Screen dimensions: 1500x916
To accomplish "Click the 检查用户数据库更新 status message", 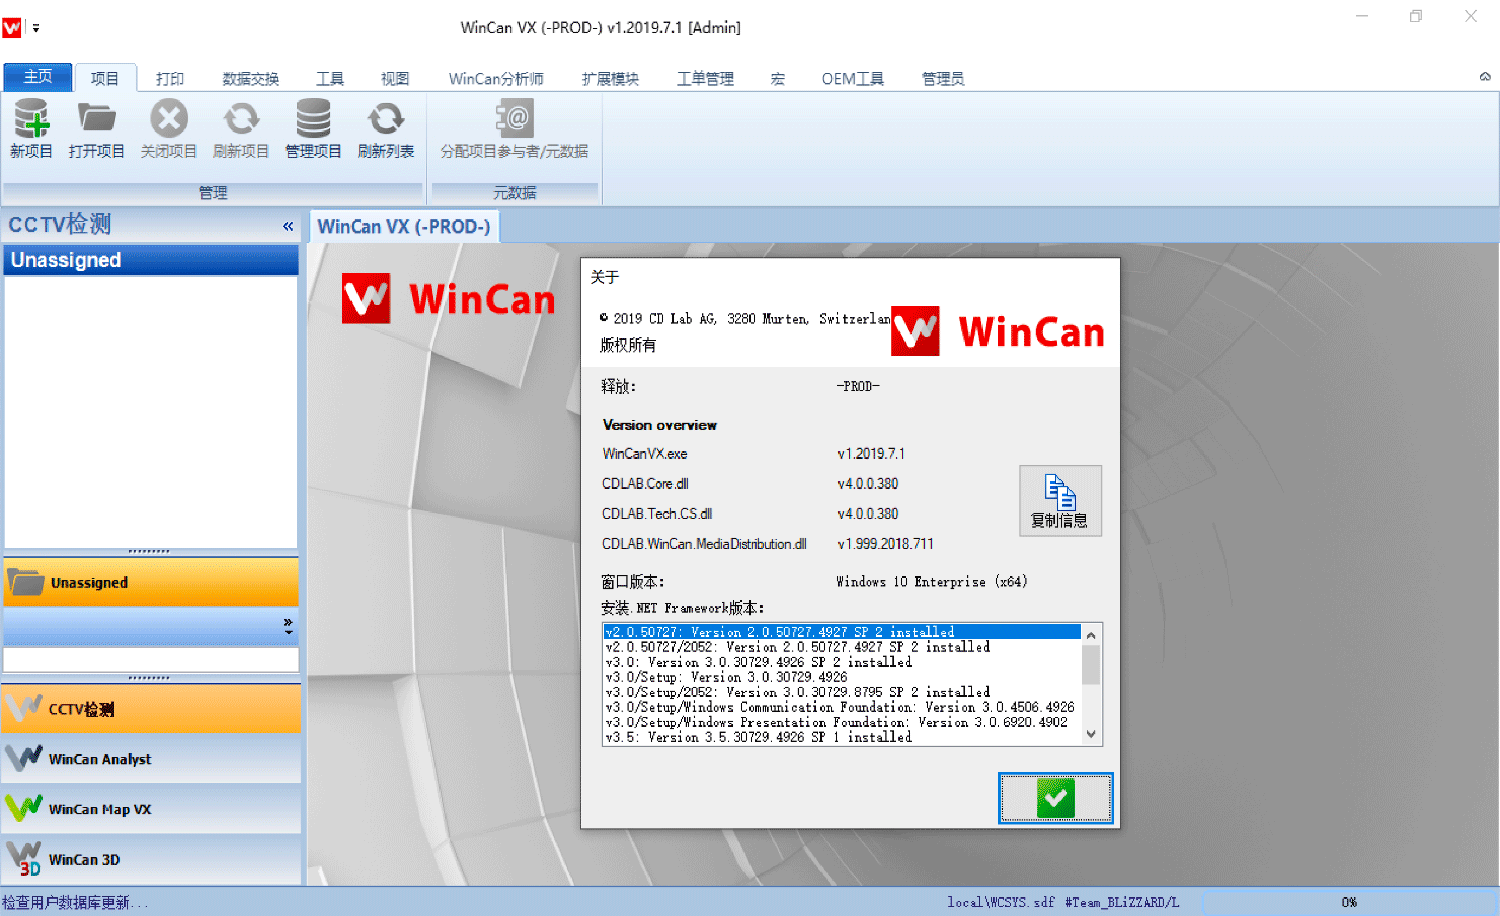I will coord(75,903).
